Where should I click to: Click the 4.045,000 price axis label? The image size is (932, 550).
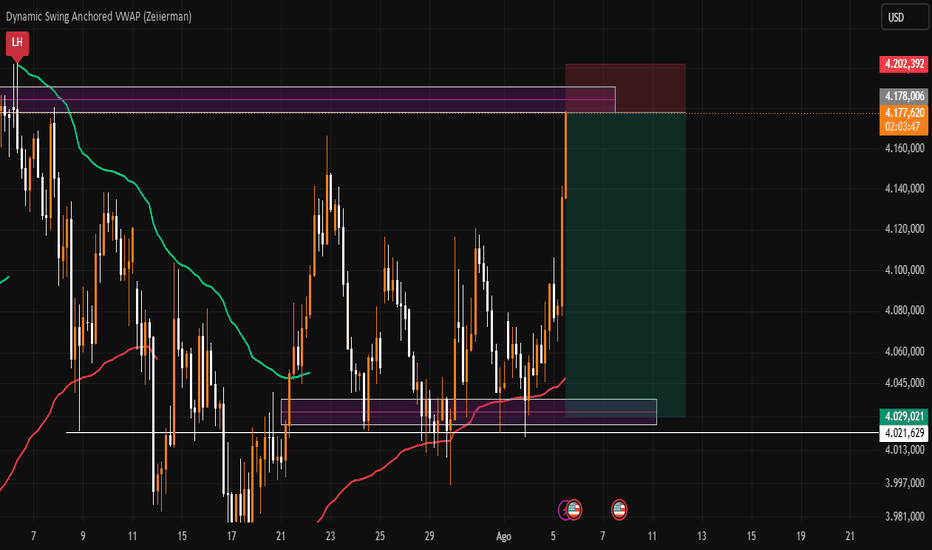(904, 383)
